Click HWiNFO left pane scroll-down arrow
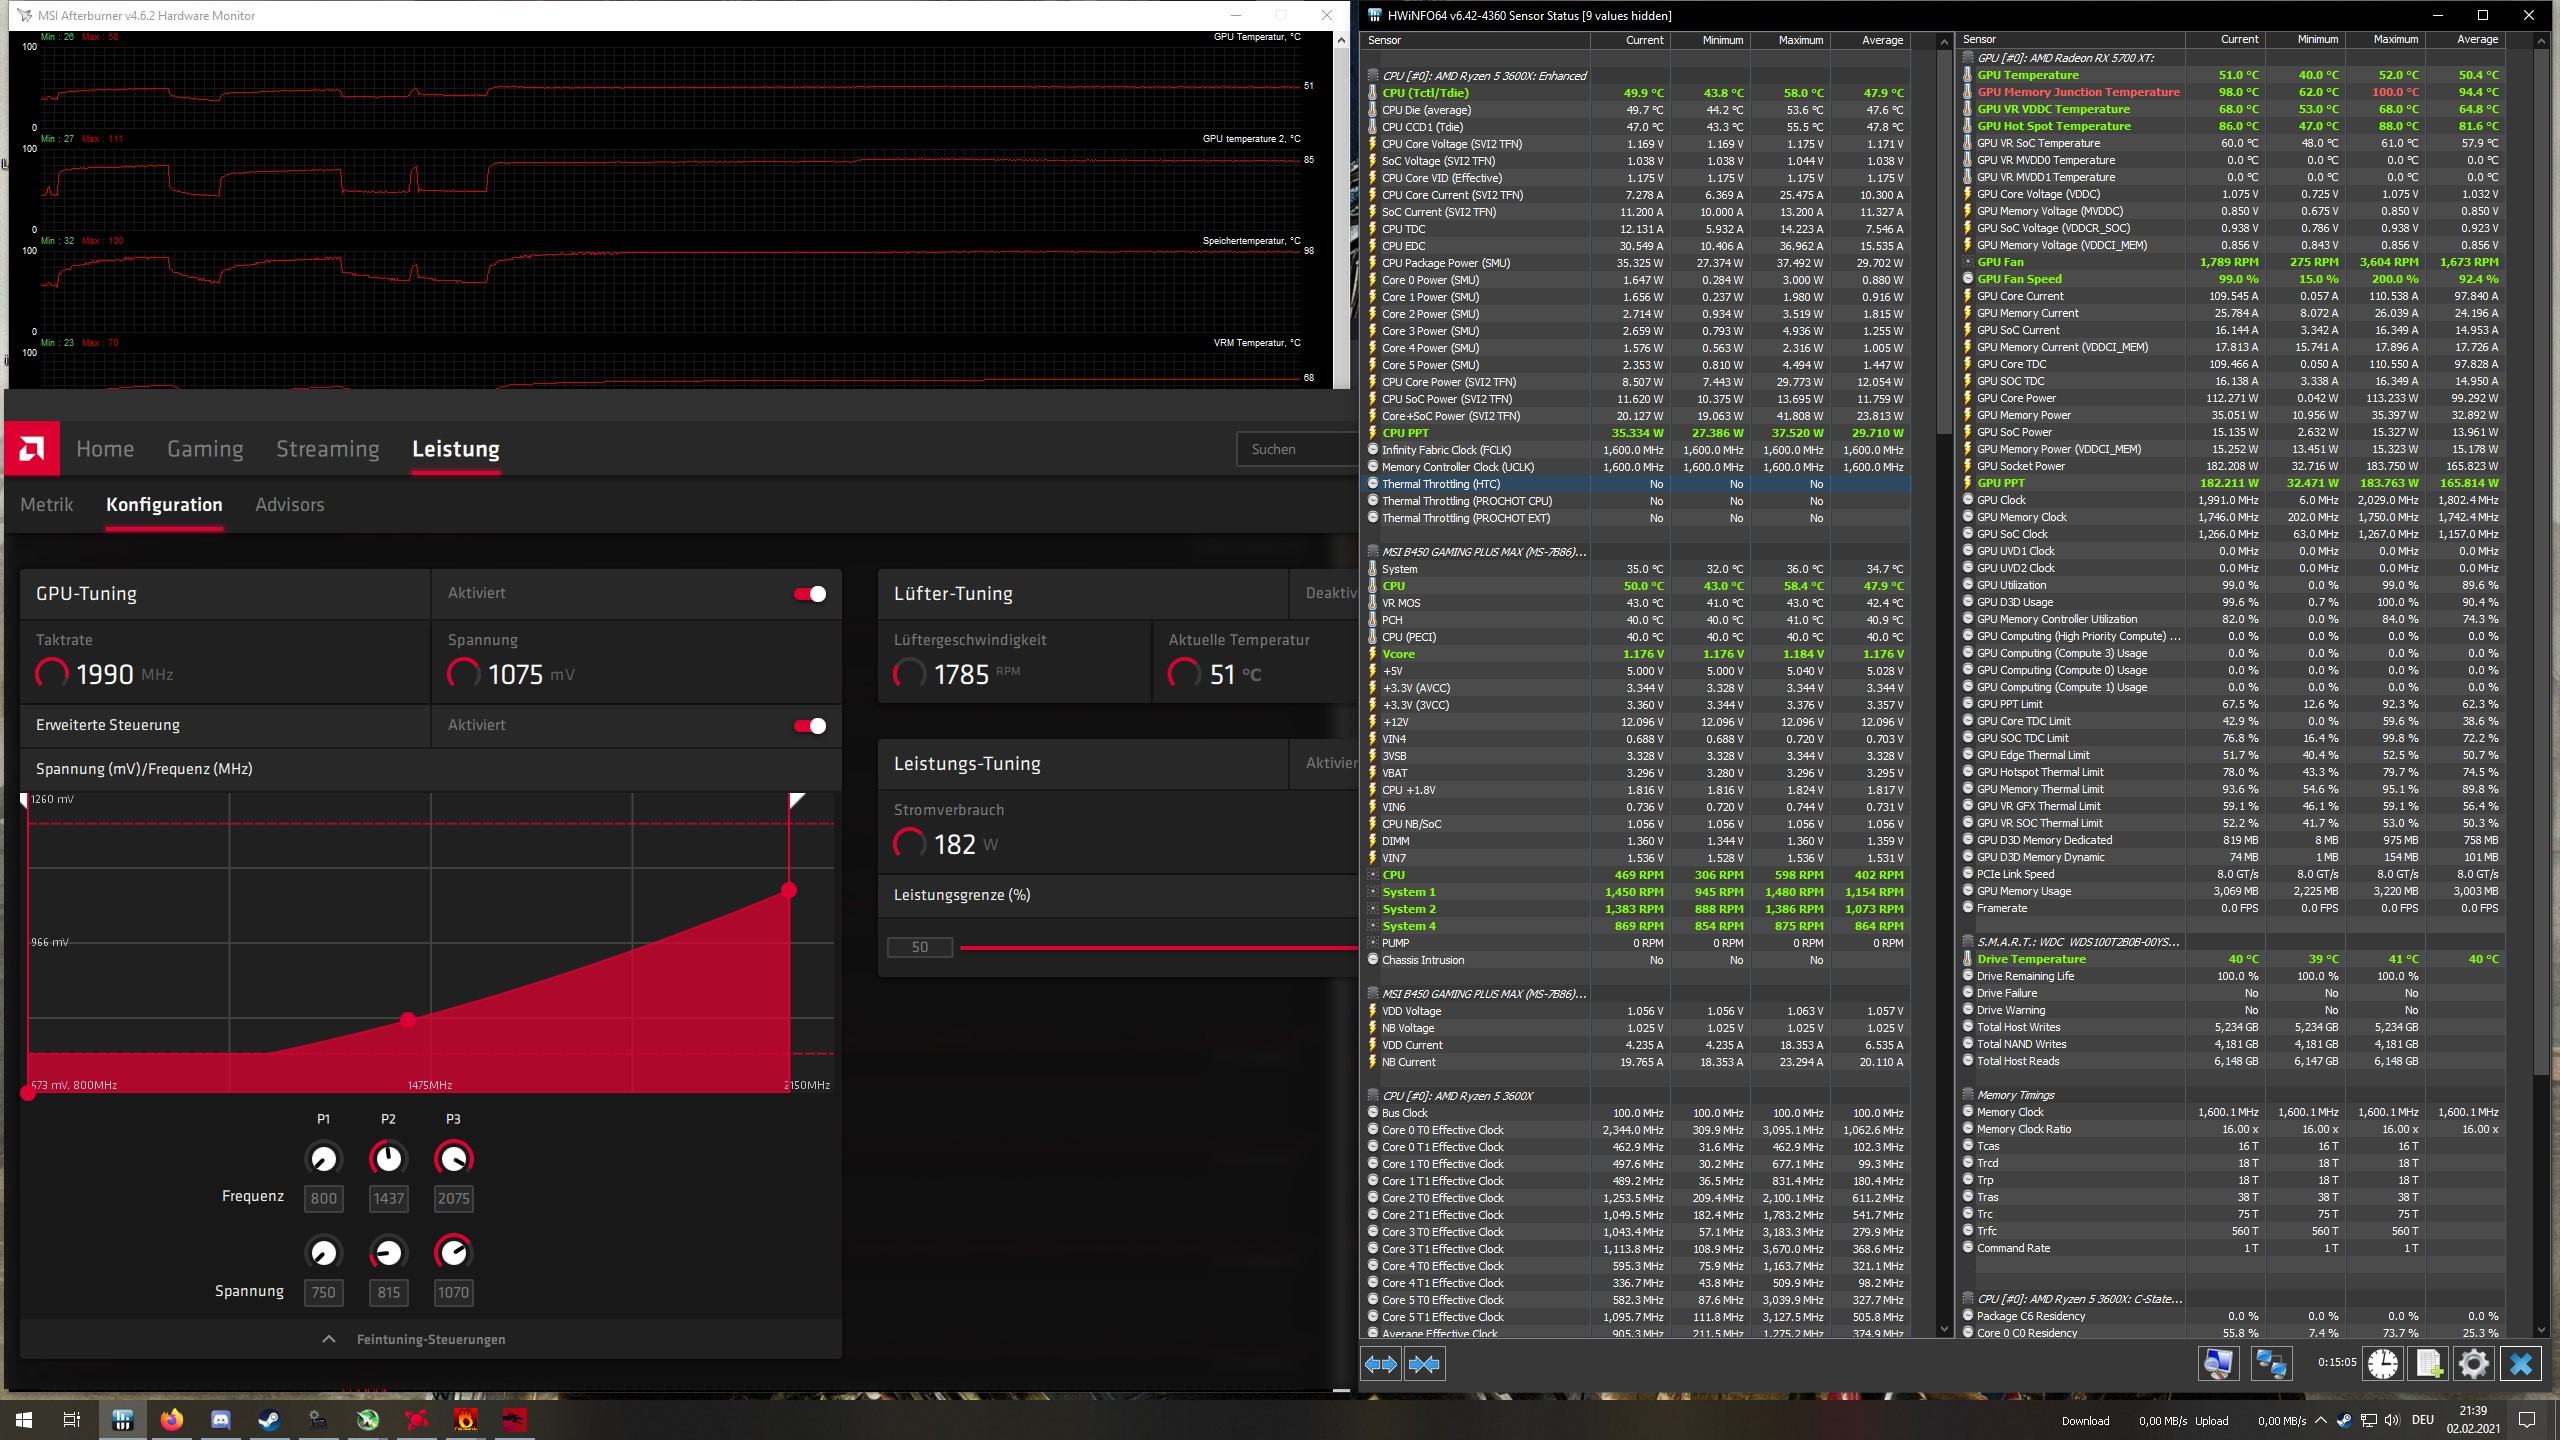 1944,1329
